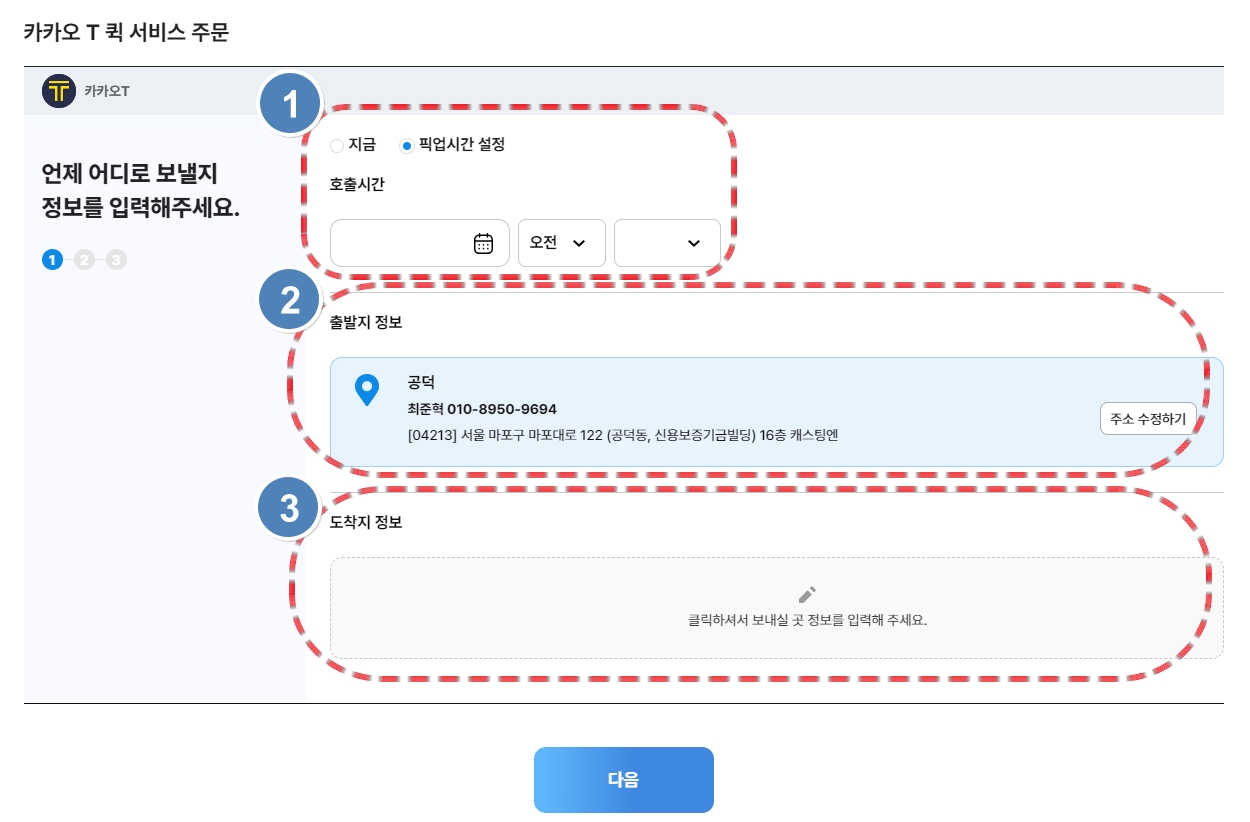
Task: Go to step 2 progress indicator
Action: coord(84,260)
